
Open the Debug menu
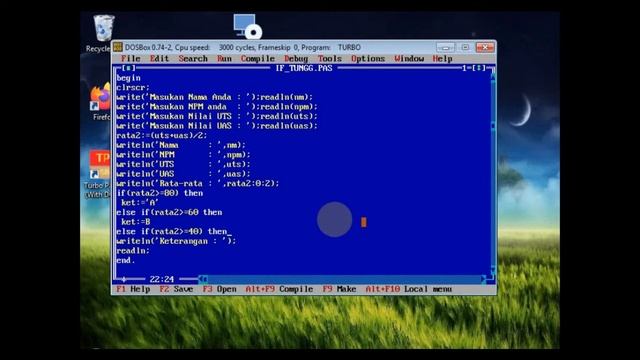[296, 59]
